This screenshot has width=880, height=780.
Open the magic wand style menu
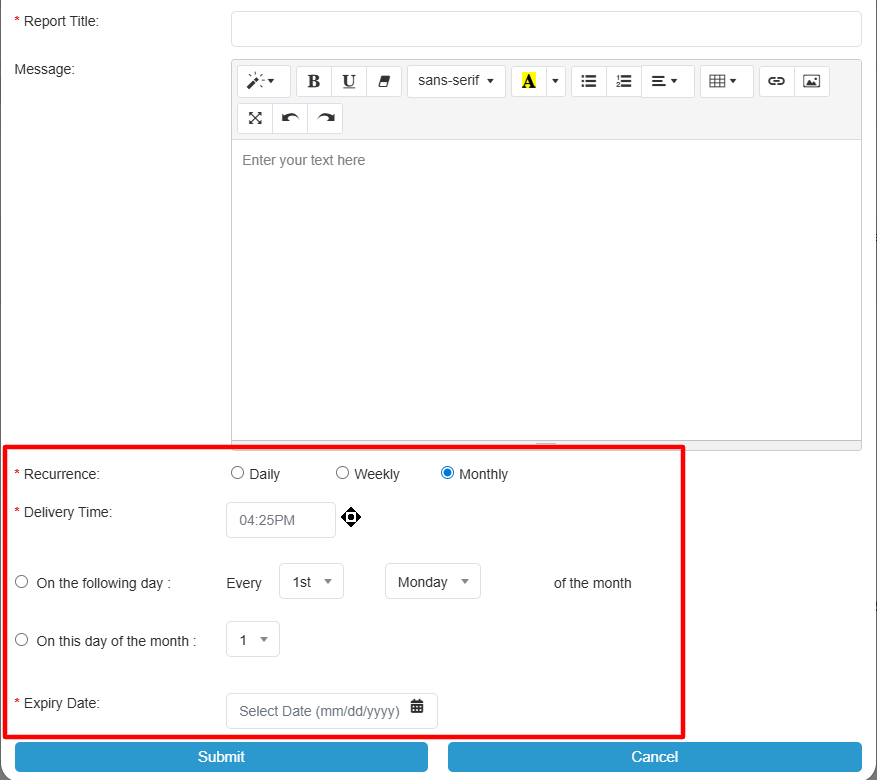point(263,82)
